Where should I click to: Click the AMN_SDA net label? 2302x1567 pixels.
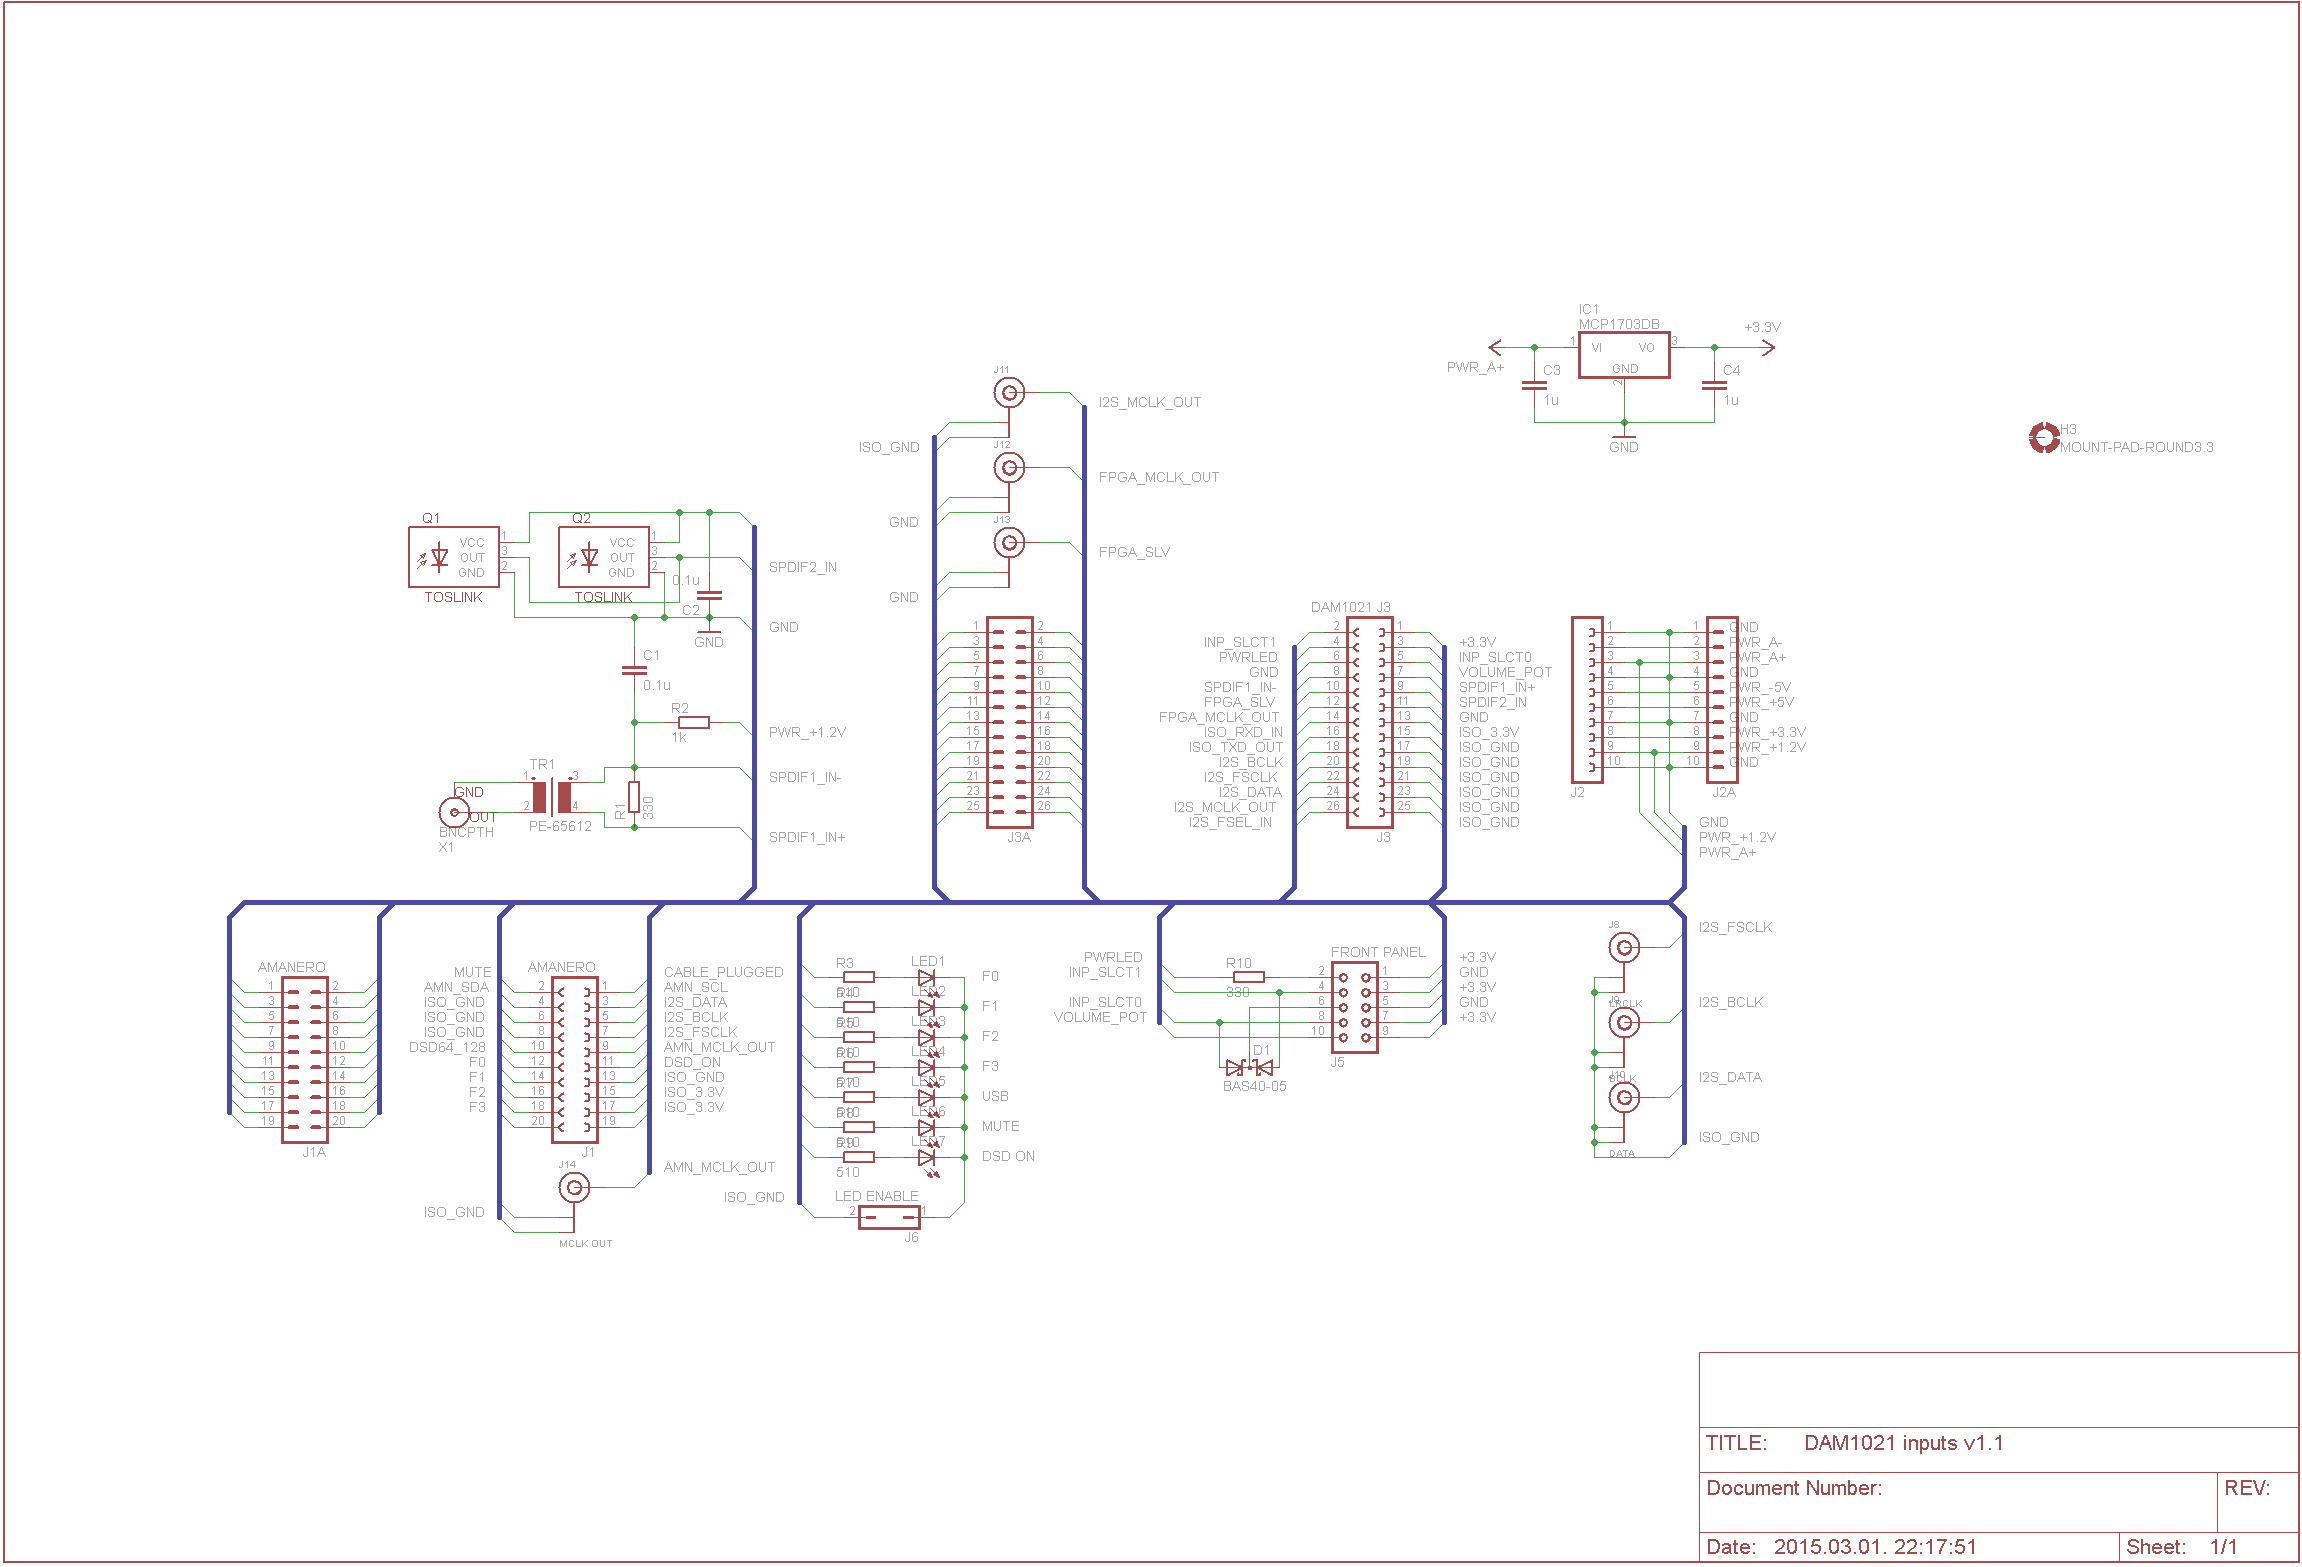[456, 987]
